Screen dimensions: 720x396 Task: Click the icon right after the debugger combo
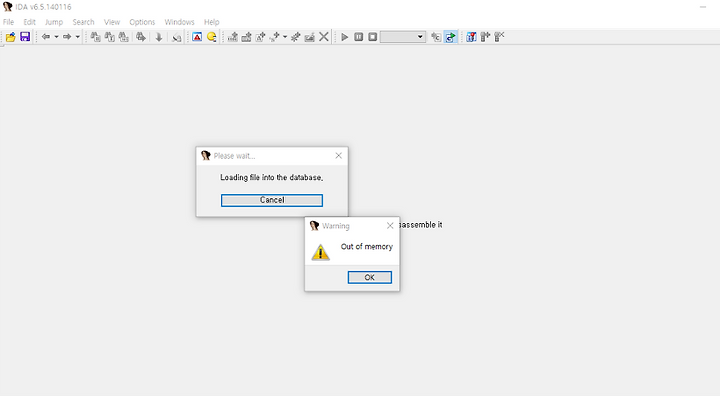(x=436, y=37)
